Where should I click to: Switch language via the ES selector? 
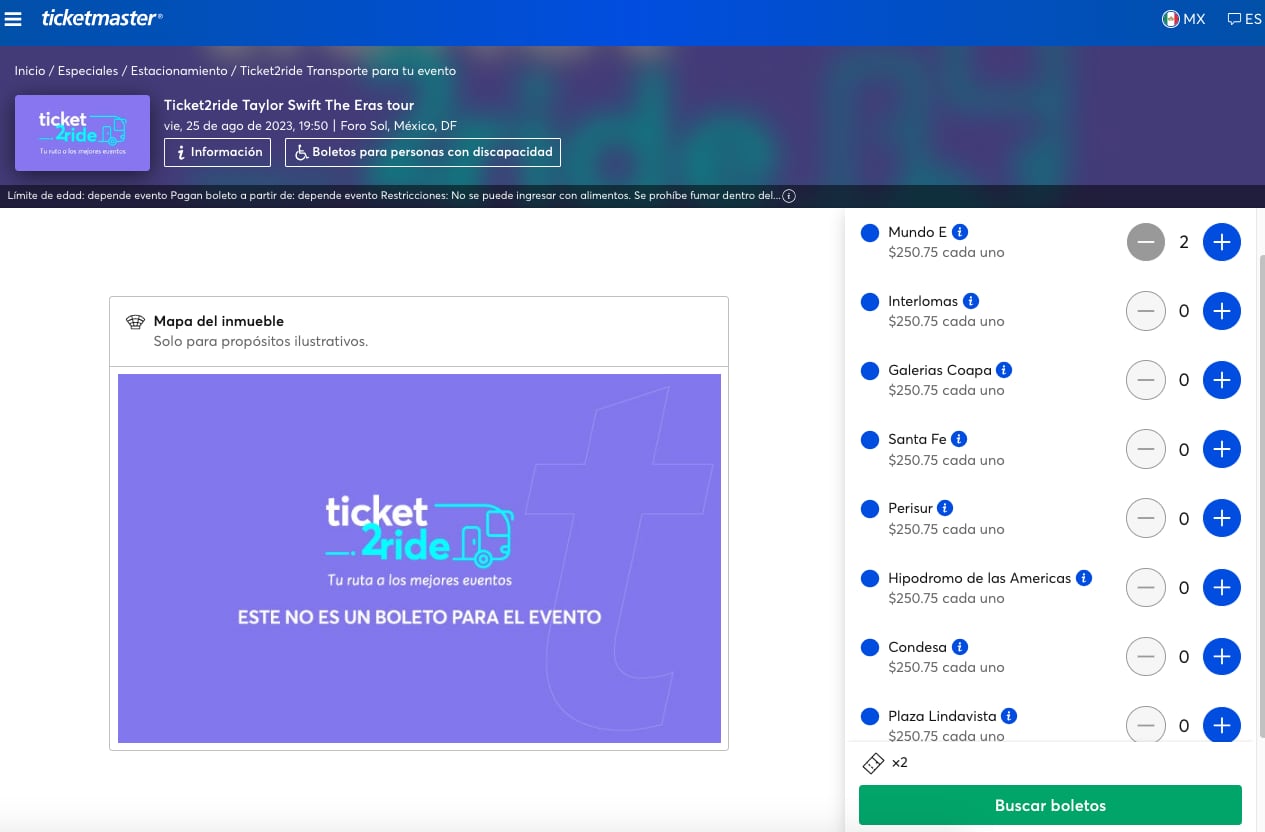[1244, 19]
